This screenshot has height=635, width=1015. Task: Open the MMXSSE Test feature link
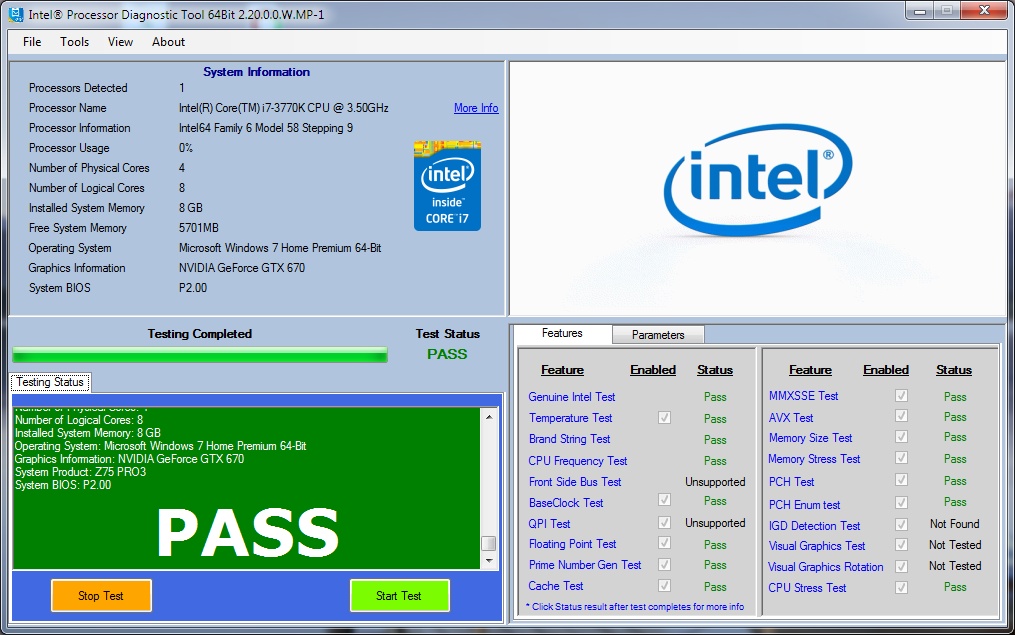pos(803,395)
